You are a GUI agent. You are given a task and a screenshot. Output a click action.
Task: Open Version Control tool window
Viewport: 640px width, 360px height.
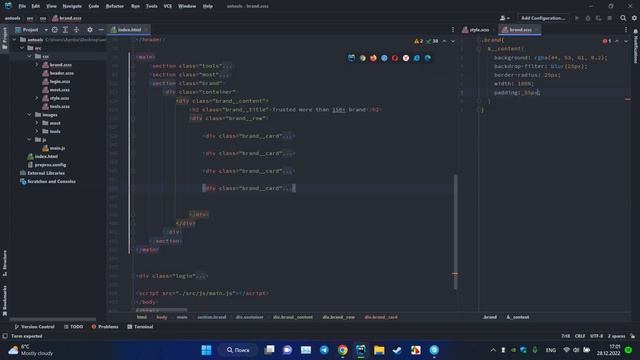coord(34,327)
